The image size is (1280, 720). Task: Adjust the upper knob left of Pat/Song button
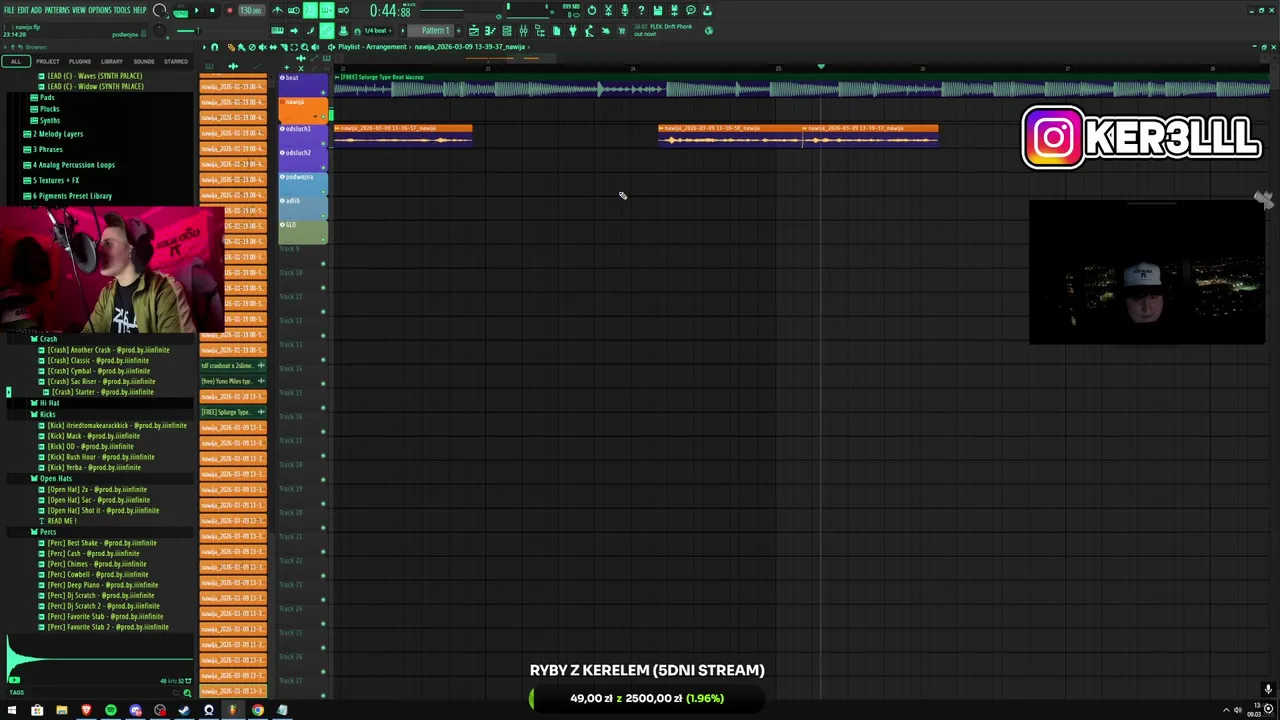coord(160,10)
